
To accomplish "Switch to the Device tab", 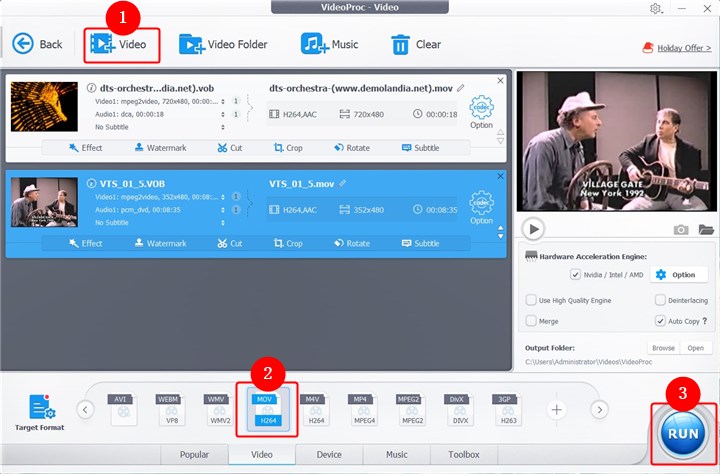I will [x=329, y=454].
